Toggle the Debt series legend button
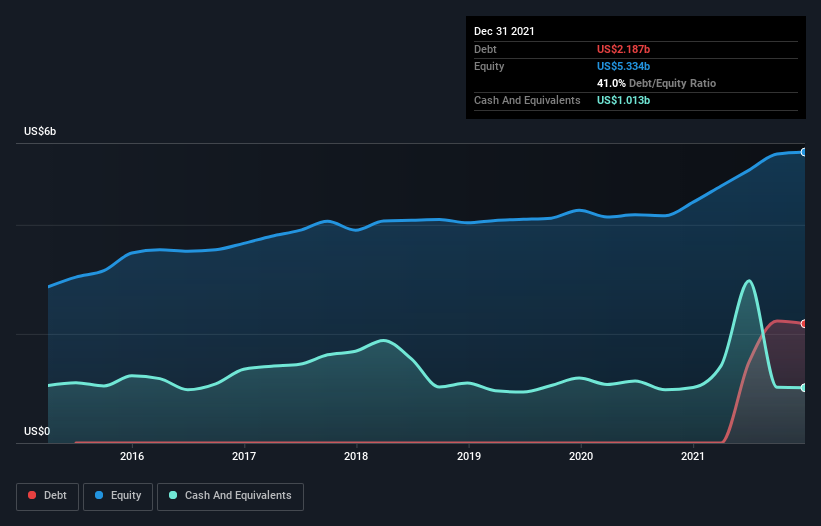Image resolution: width=821 pixels, height=526 pixels. click(x=47, y=496)
